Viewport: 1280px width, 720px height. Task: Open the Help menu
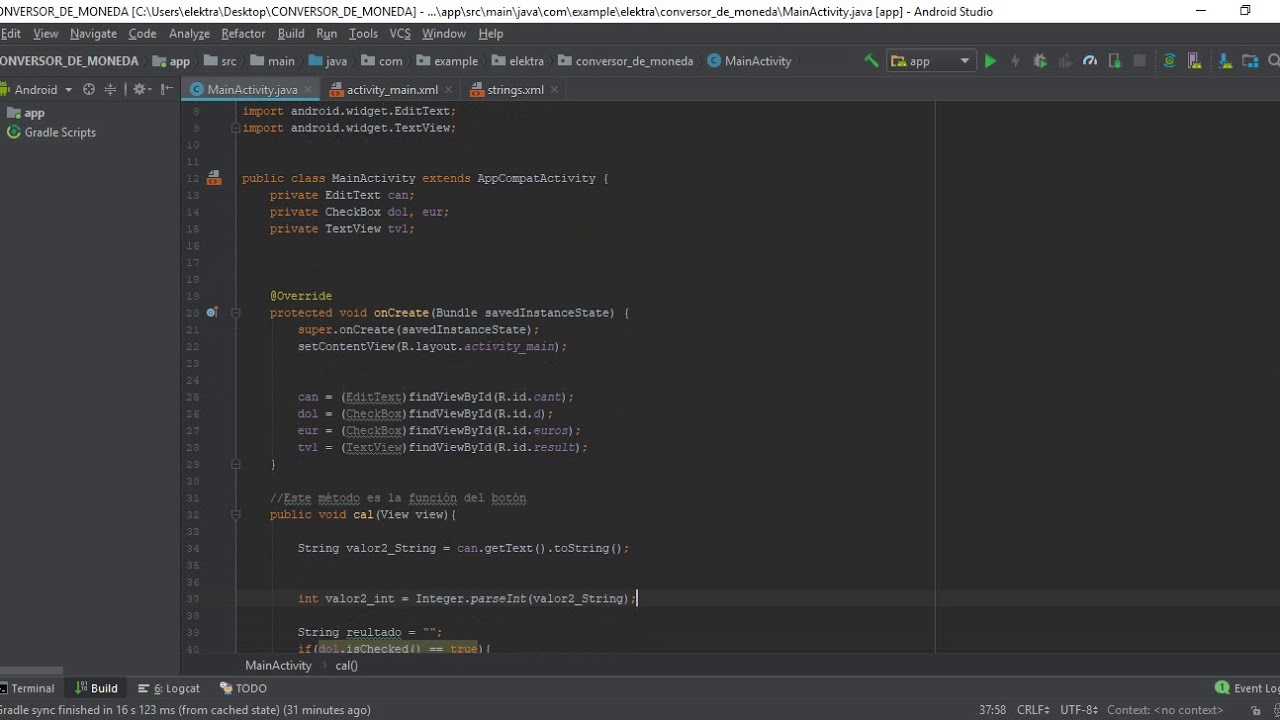pyautogui.click(x=491, y=33)
